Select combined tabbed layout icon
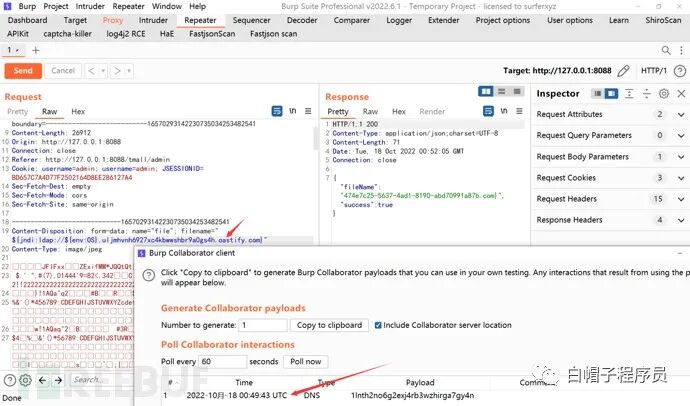Image resolution: width=690 pixels, height=406 pixels. point(517,91)
